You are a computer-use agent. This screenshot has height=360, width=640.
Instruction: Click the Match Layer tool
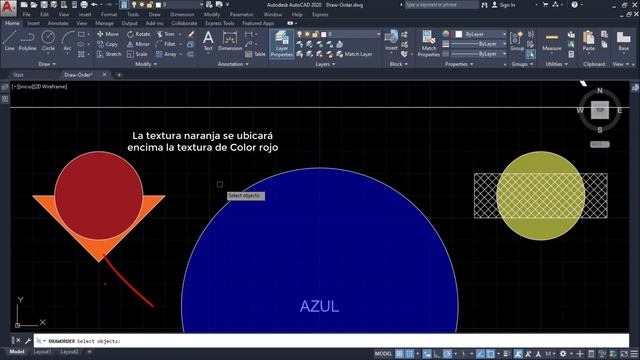354,54
